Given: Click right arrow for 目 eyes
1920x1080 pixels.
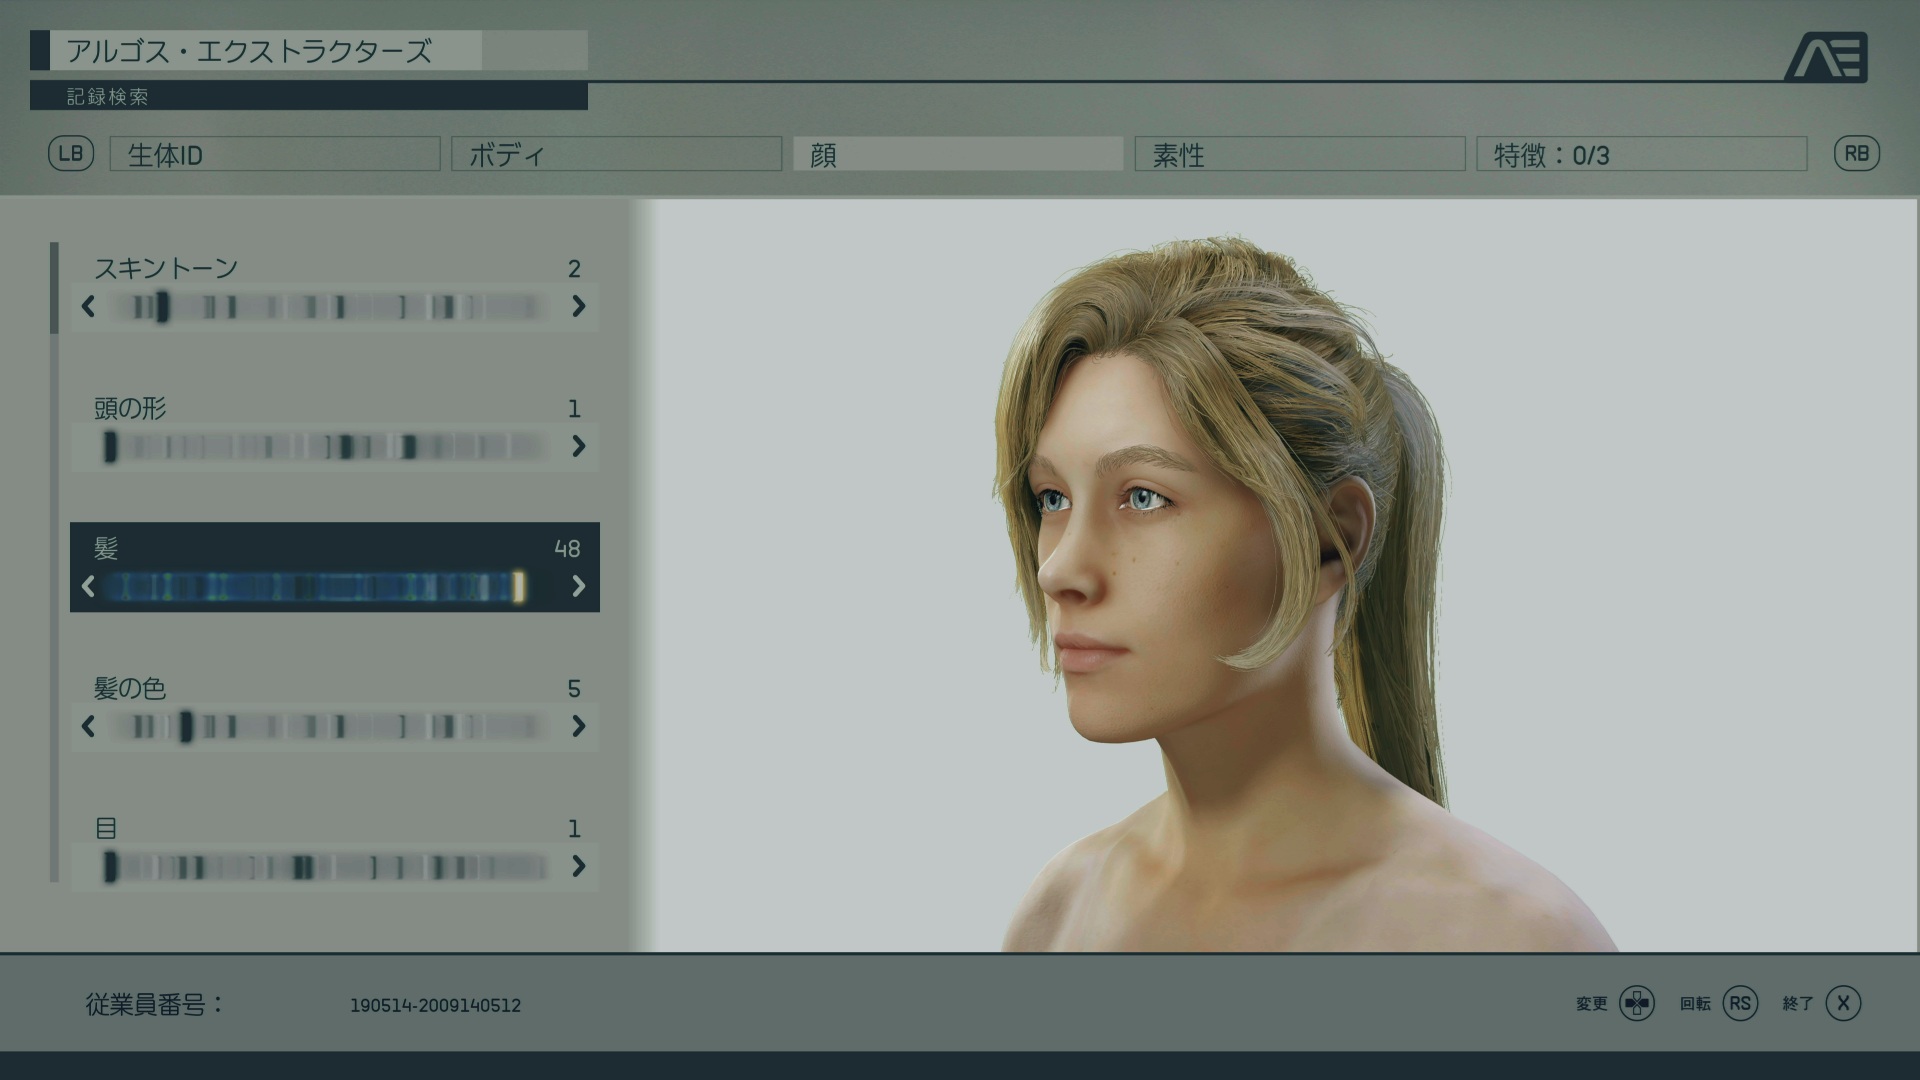Looking at the screenshot, I should (578, 866).
